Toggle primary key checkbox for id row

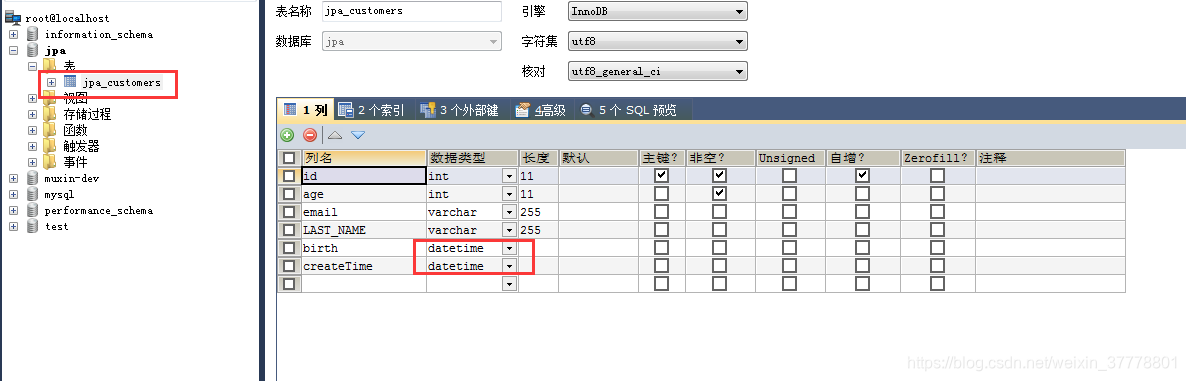(x=662, y=175)
